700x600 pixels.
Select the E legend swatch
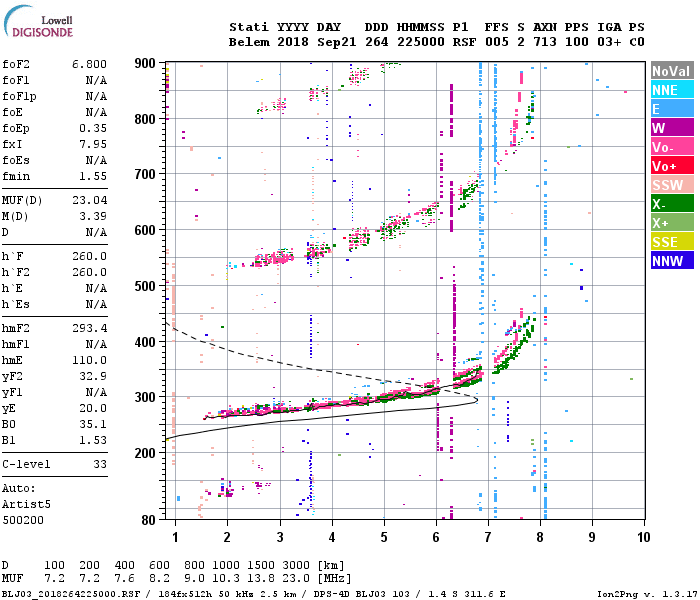672,109
